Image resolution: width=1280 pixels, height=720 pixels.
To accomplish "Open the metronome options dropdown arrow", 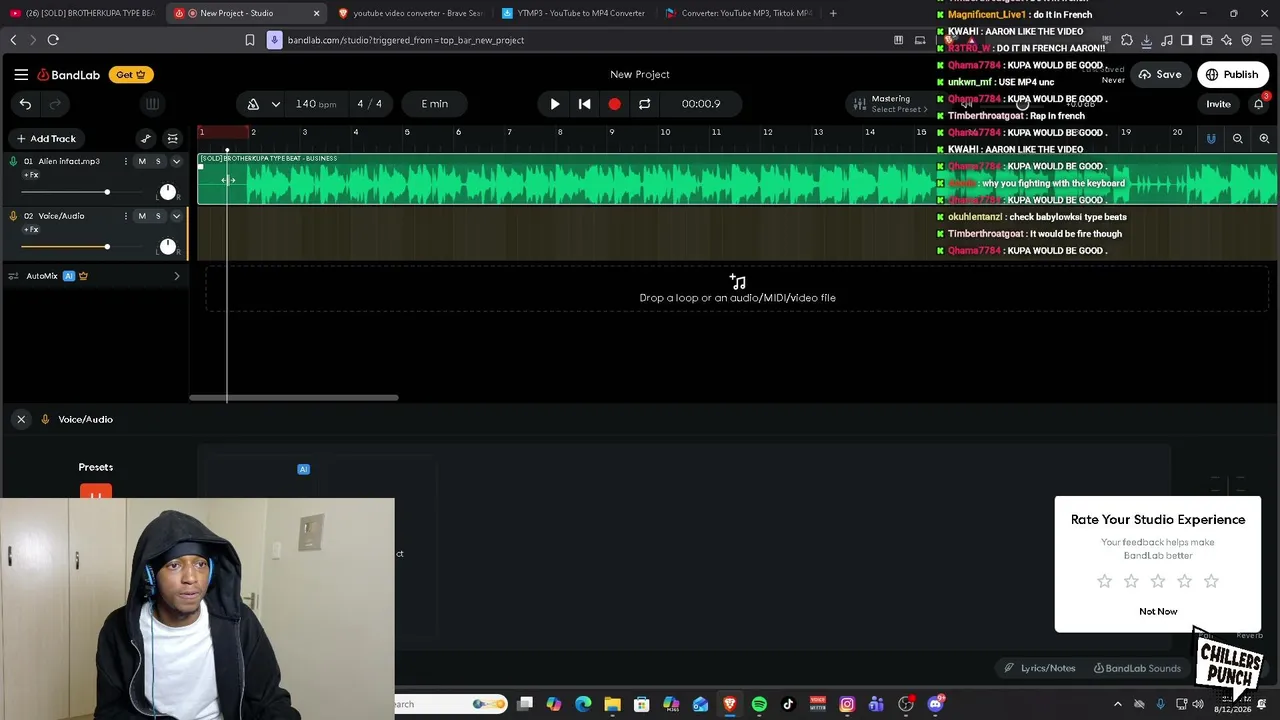I will pyautogui.click(x=275, y=104).
